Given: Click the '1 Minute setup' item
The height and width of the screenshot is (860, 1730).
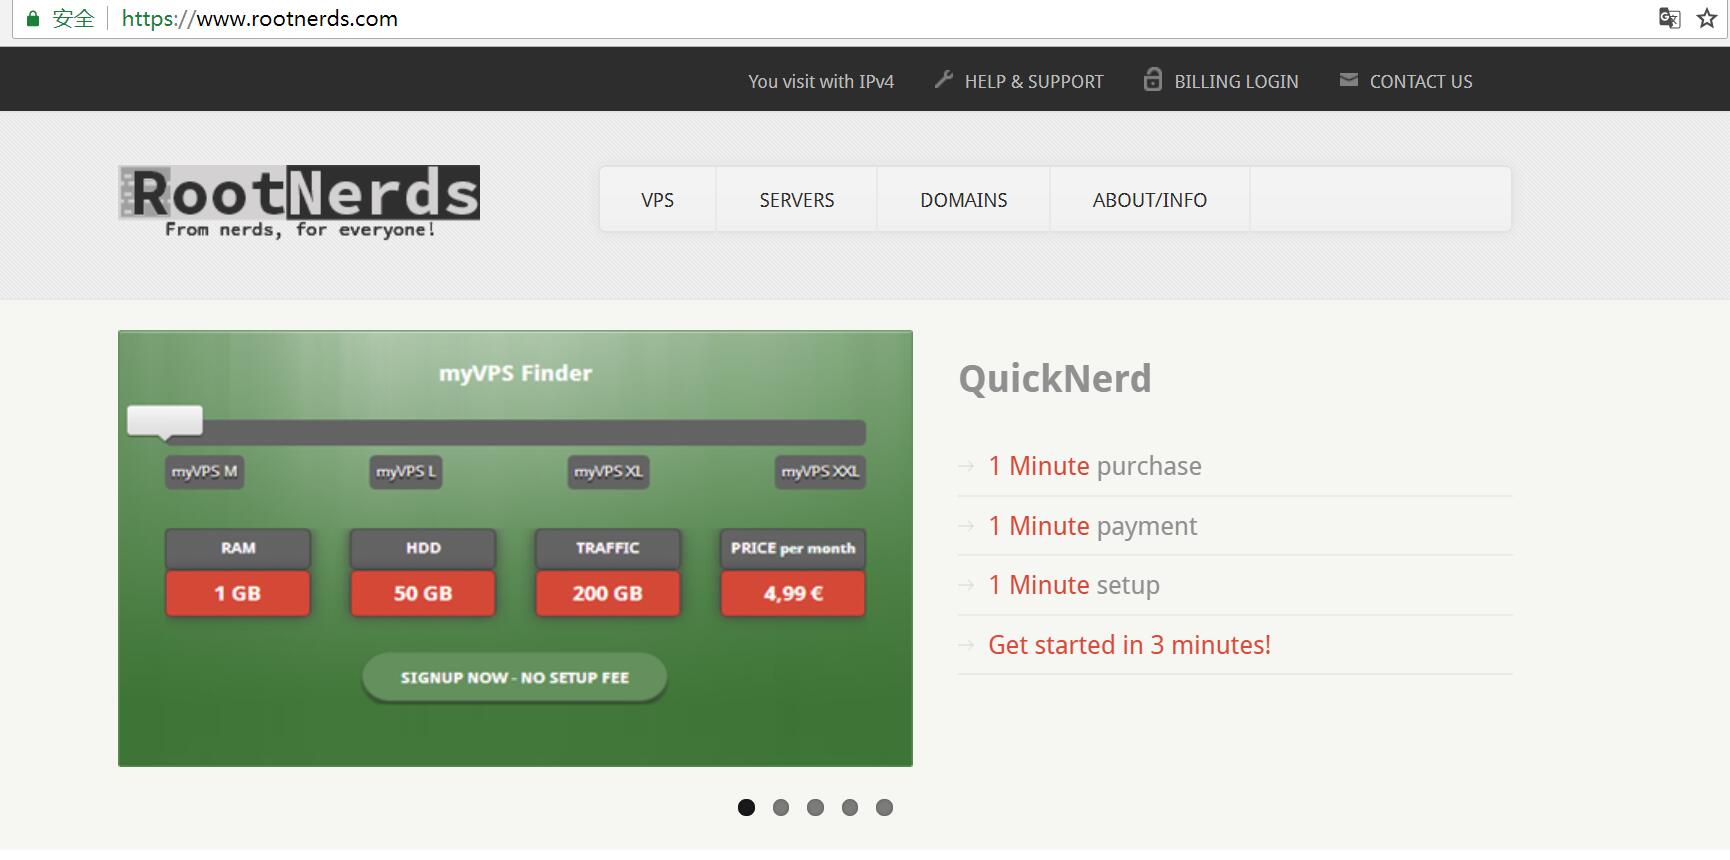Looking at the screenshot, I should pos(1074,585).
